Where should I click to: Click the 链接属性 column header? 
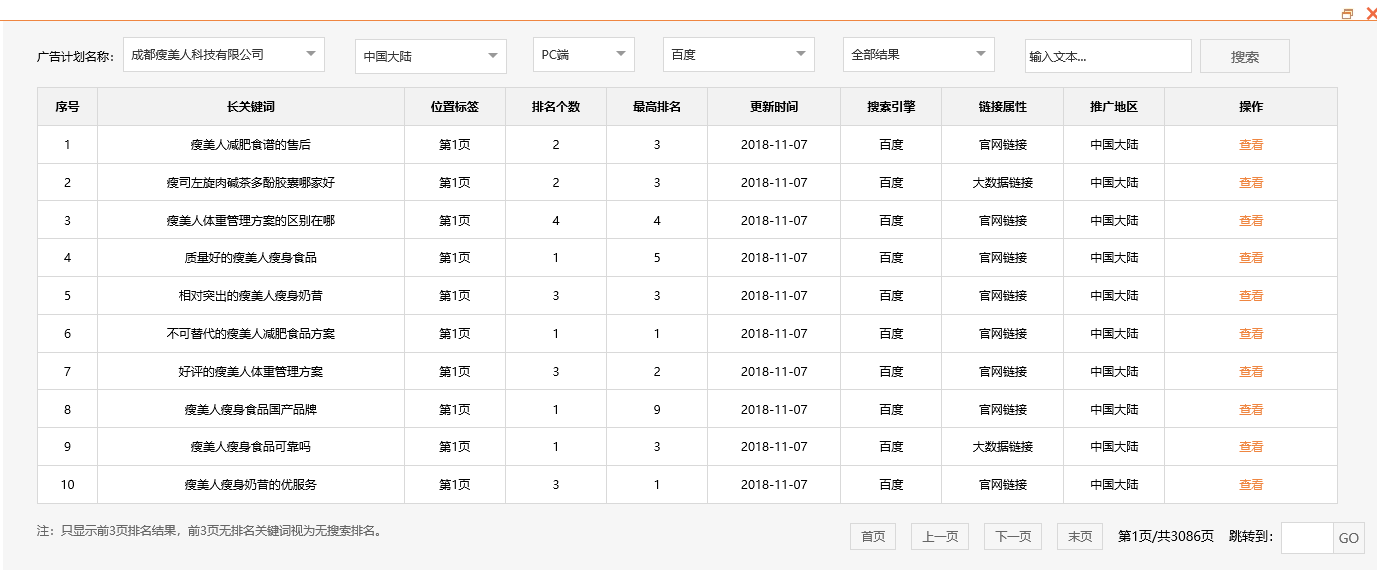click(x=1003, y=107)
